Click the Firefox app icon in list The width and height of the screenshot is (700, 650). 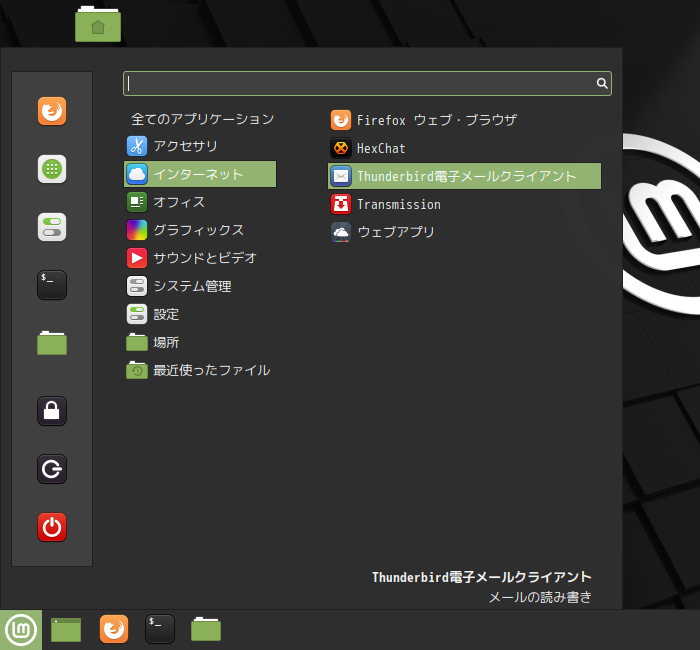[x=341, y=120]
